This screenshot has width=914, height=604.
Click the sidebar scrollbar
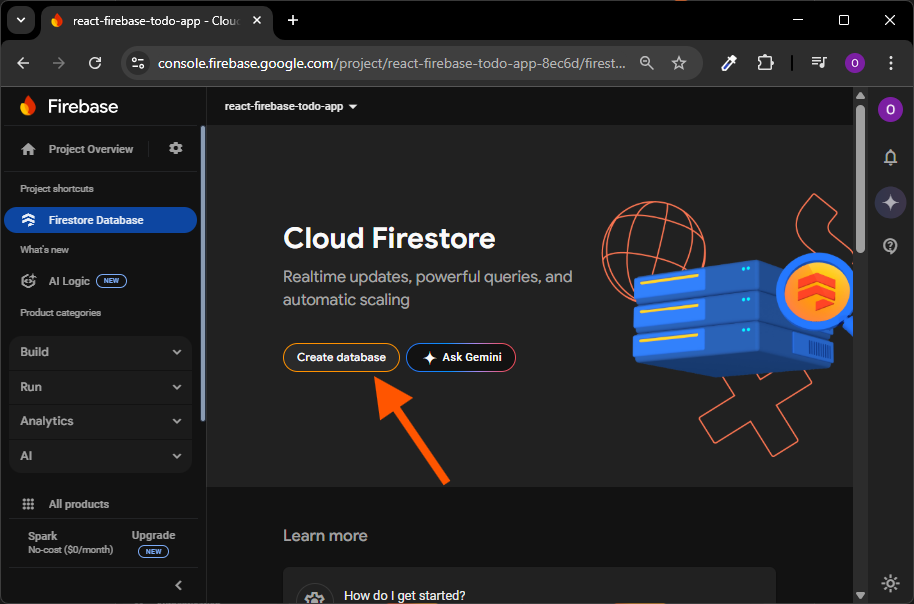pyautogui.click(x=203, y=273)
